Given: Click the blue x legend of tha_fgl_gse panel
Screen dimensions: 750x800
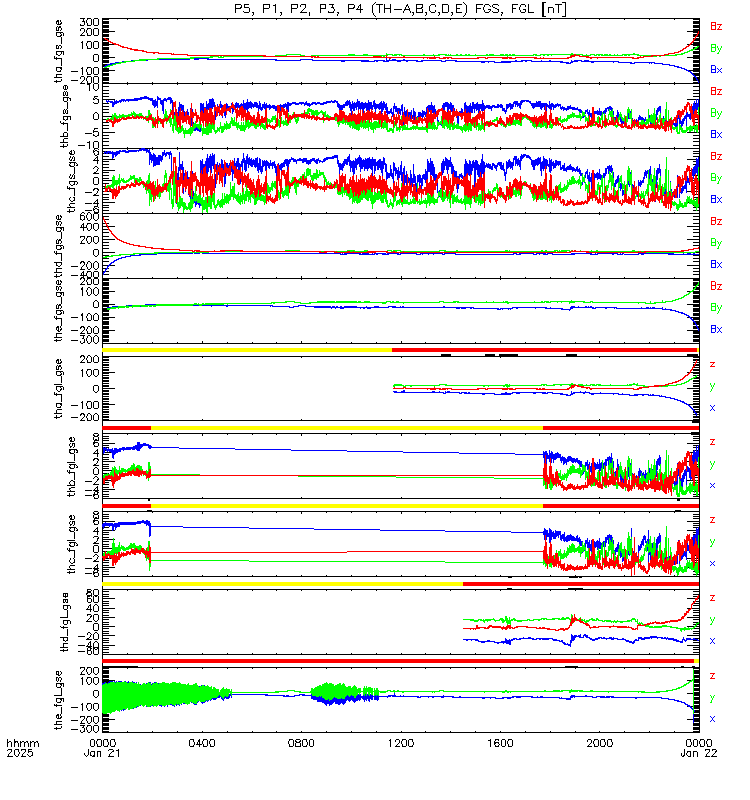Looking at the screenshot, I should pyautogui.click(x=712, y=408).
